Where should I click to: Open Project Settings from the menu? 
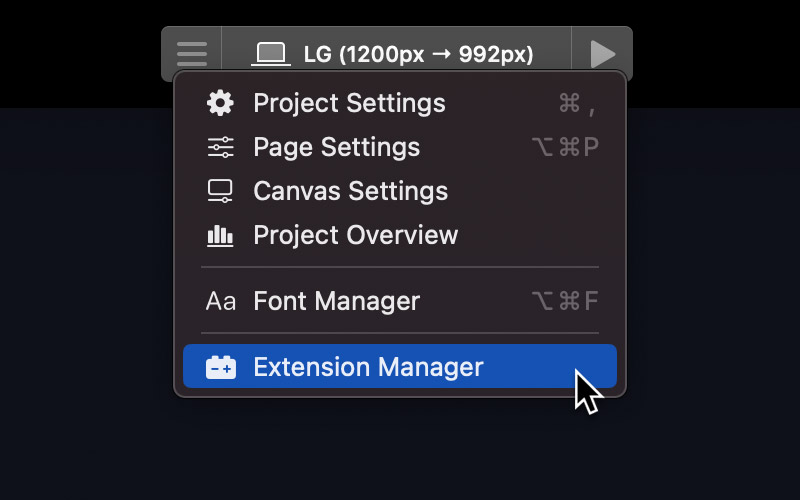tap(399, 103)
